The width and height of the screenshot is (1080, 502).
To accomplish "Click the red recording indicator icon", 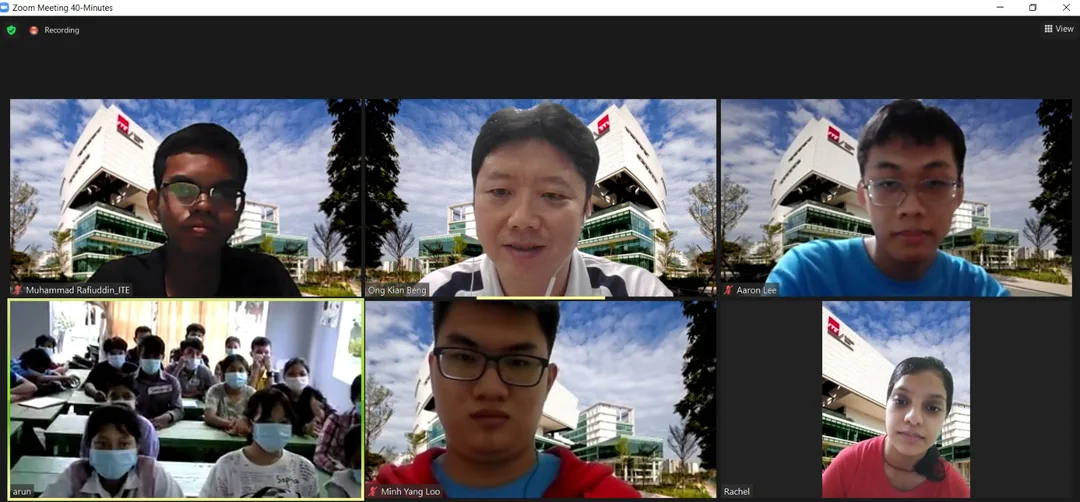I will tap(34, 30).
